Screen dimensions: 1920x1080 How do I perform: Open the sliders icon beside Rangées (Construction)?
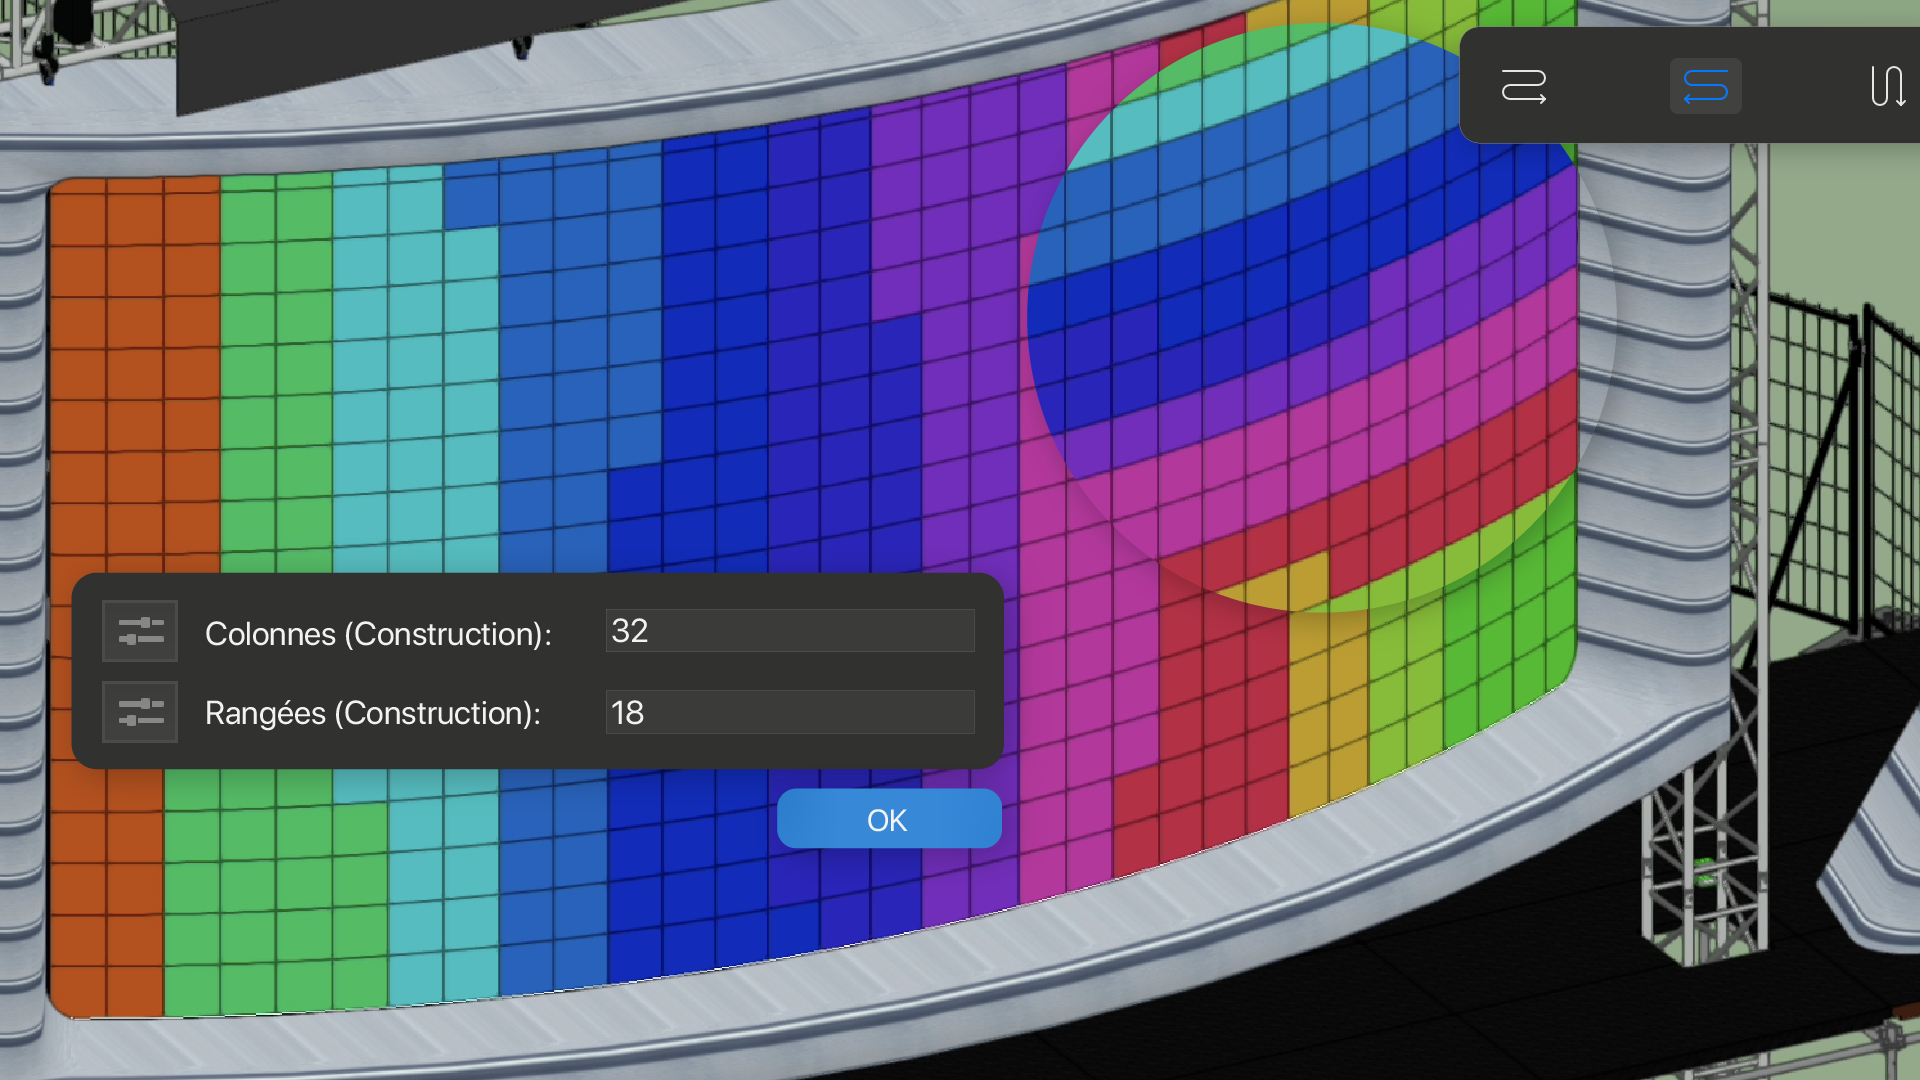pyautogui.click(x=140, y=712)
